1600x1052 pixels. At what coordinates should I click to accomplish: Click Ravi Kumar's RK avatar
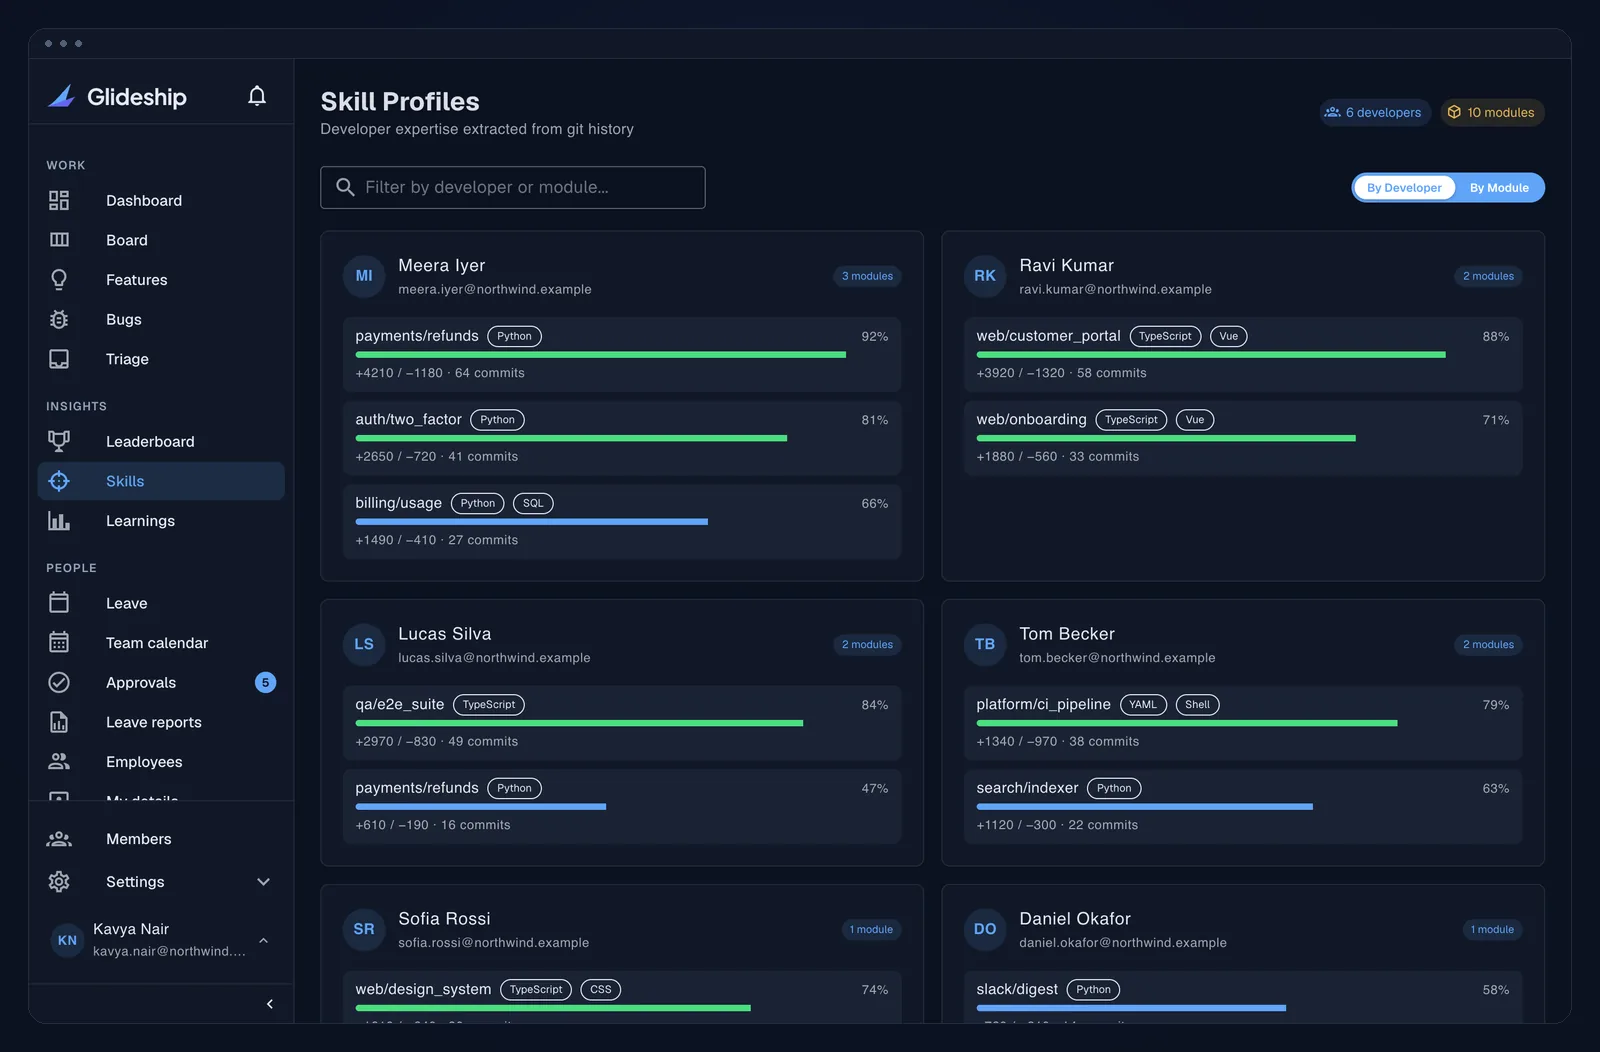click(x=985, y=276)
